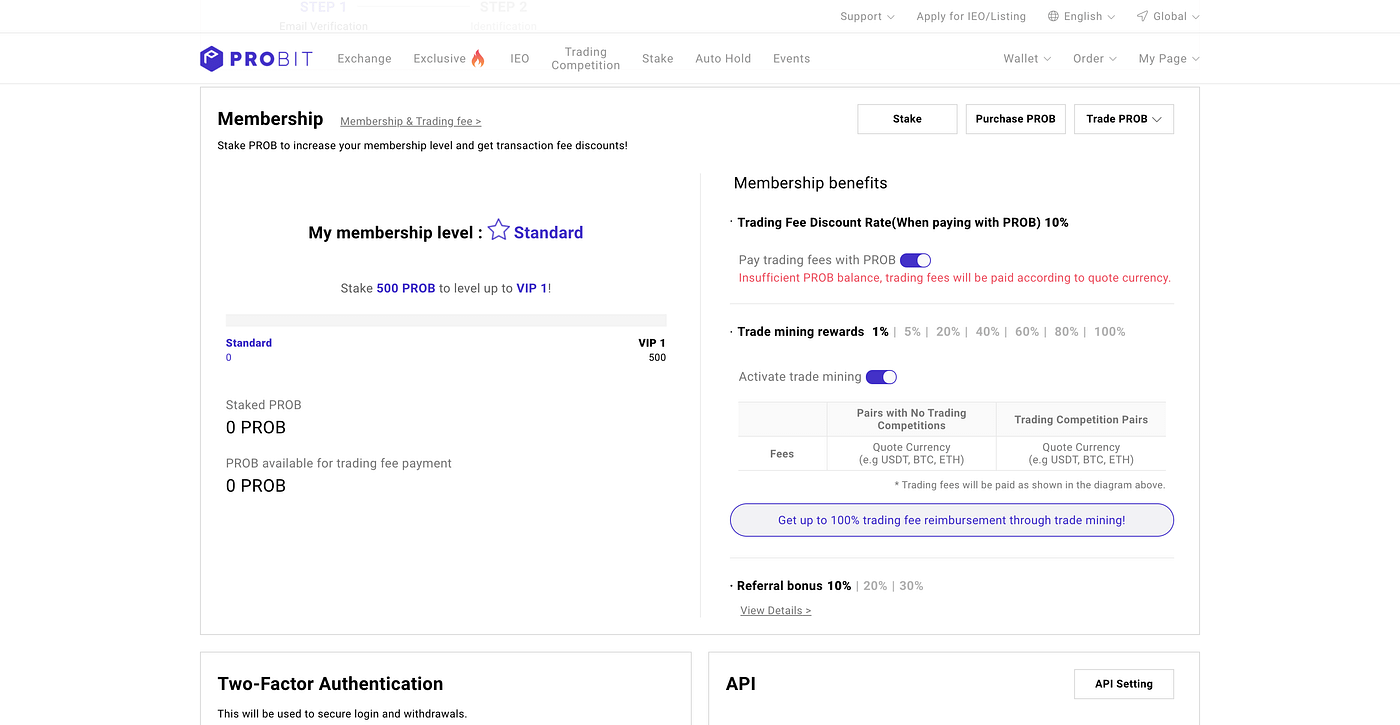Click the 100% trade mining reward tier
The height and width of the screenshot is (725, 1400).
pos(1110,332)
